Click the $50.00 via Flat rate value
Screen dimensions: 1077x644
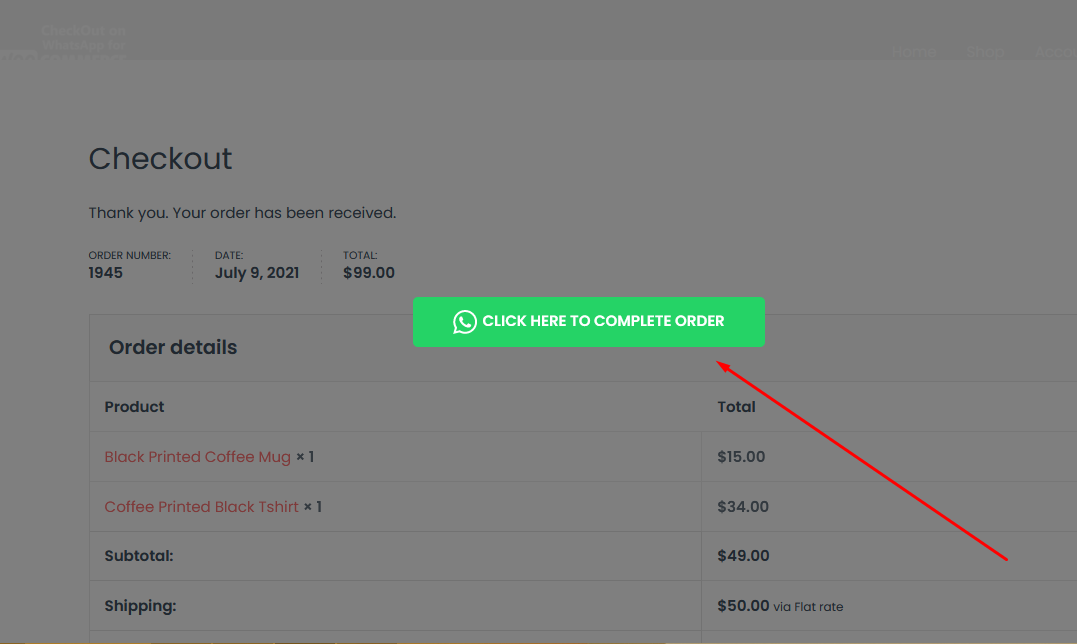point(780,606)
